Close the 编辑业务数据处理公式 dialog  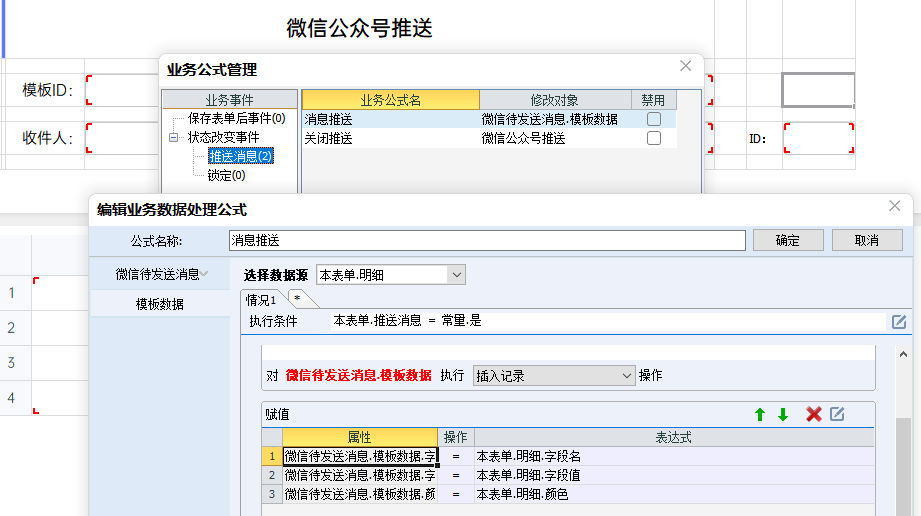(x=895, y=206)
